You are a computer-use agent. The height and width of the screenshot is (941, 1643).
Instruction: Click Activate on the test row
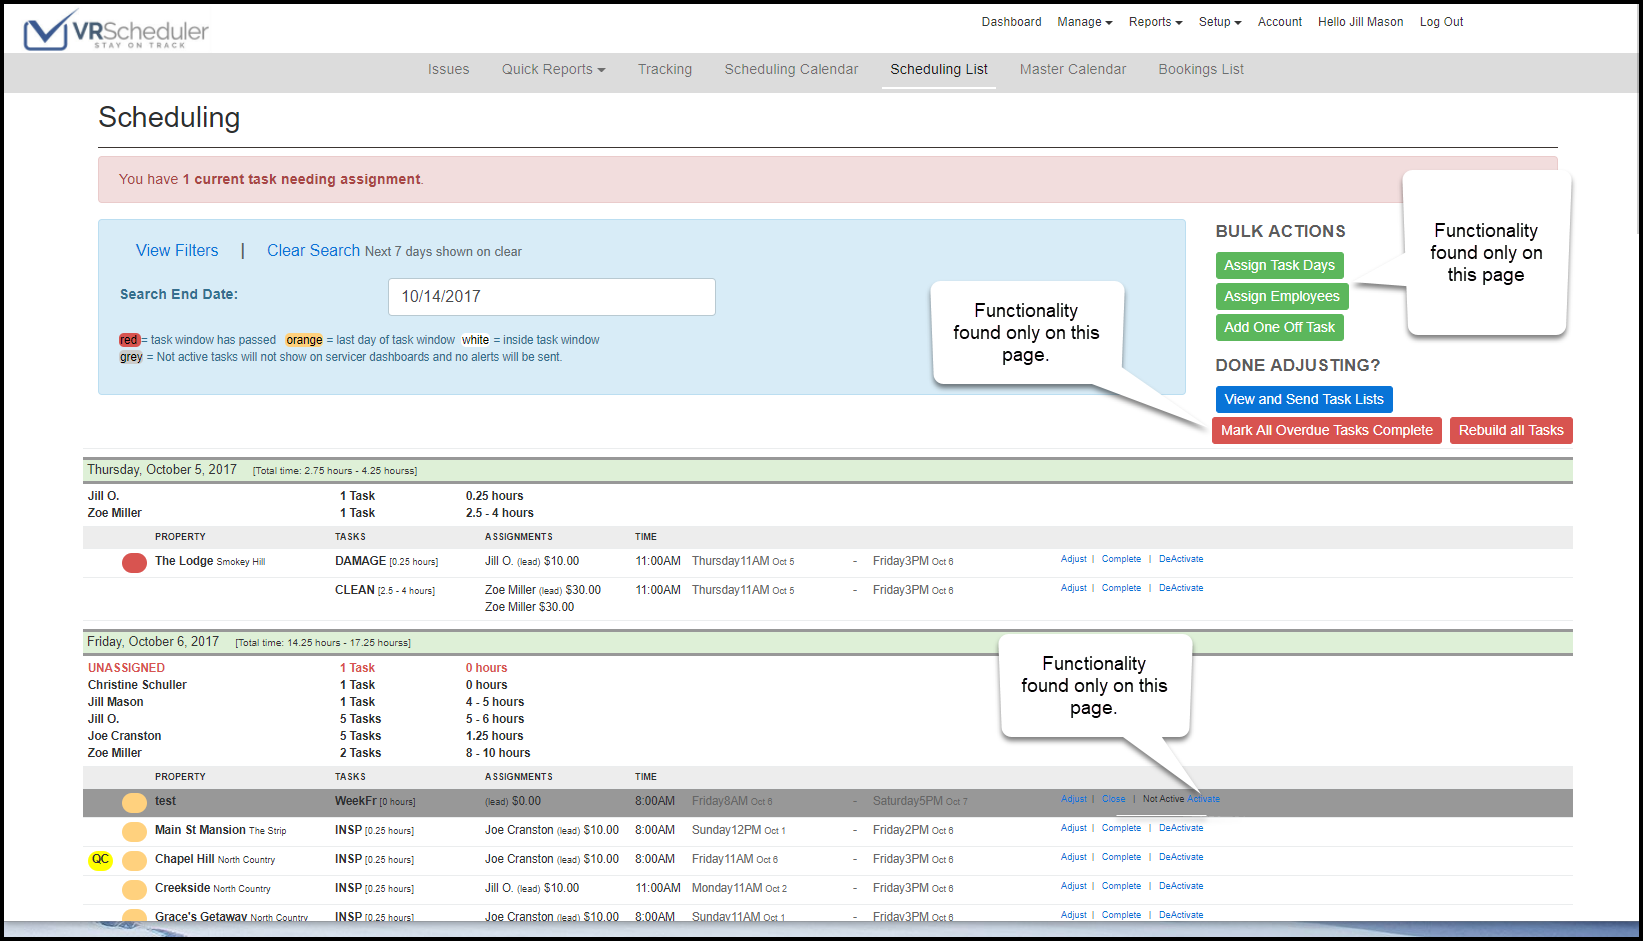(1203, 799)
